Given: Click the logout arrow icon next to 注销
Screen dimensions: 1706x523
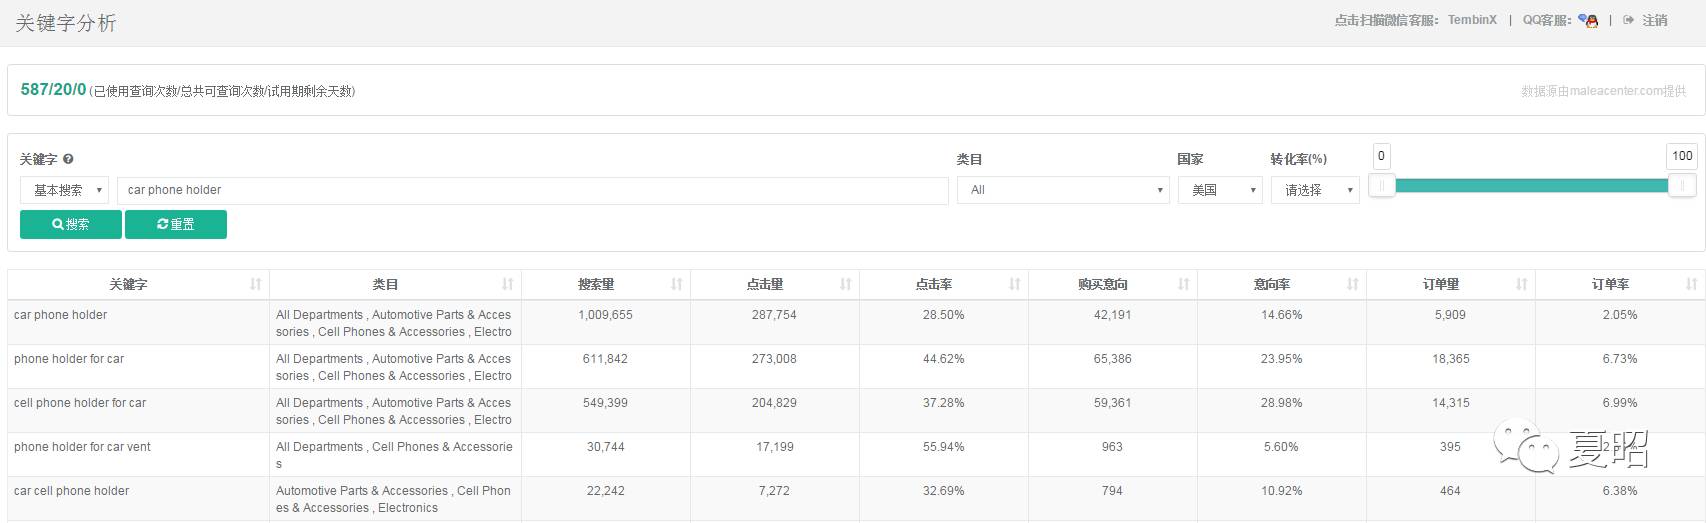Looking at the screenshot, I should [1628, 20].
